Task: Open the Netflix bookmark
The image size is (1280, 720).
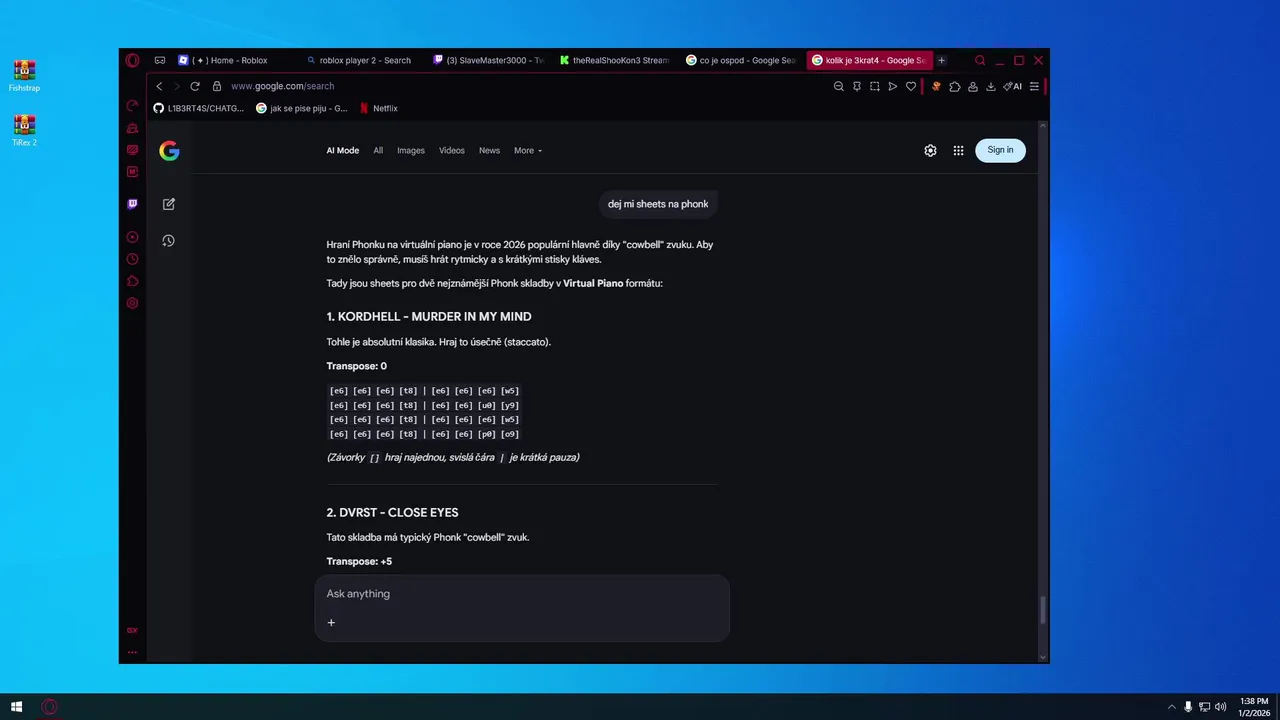Action: pyautogui.click(x=379, y=108)
